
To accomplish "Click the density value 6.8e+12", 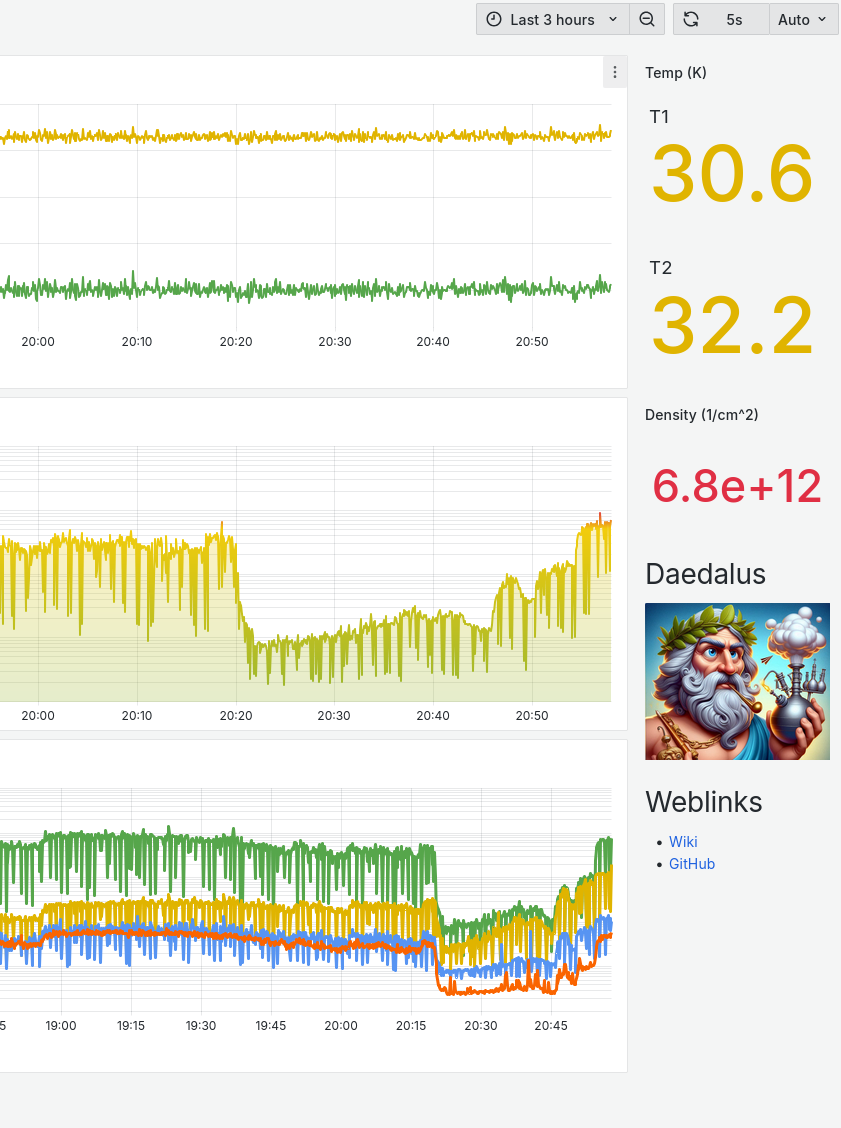I will pyautogui.click(x=737, y=486).
